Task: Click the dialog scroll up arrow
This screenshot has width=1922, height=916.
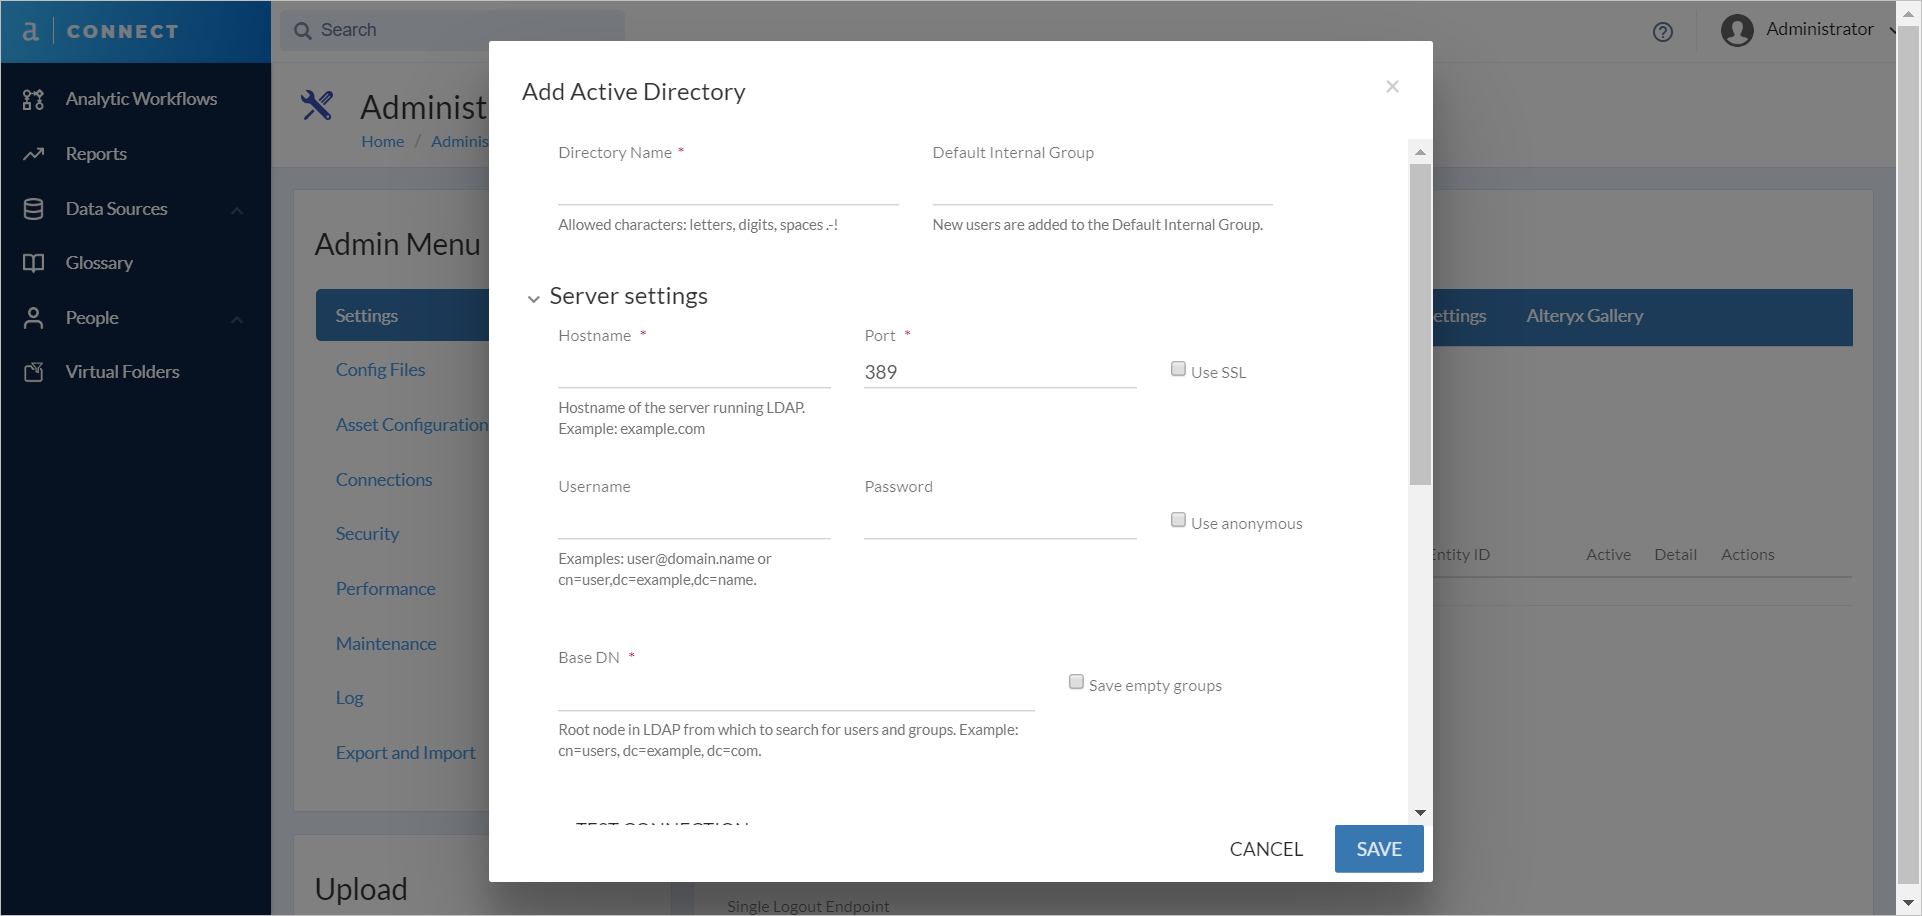Action: tap(1420, 152)
